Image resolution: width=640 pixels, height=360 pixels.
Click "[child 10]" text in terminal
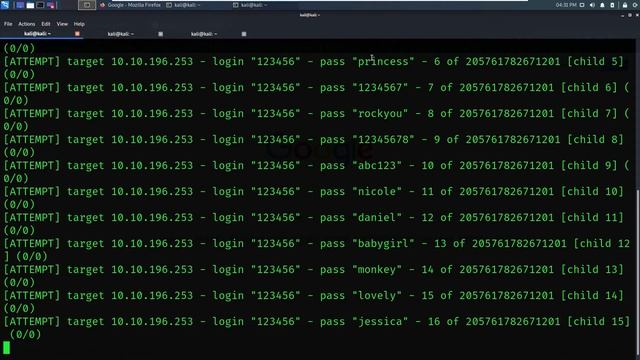[592, 191]
